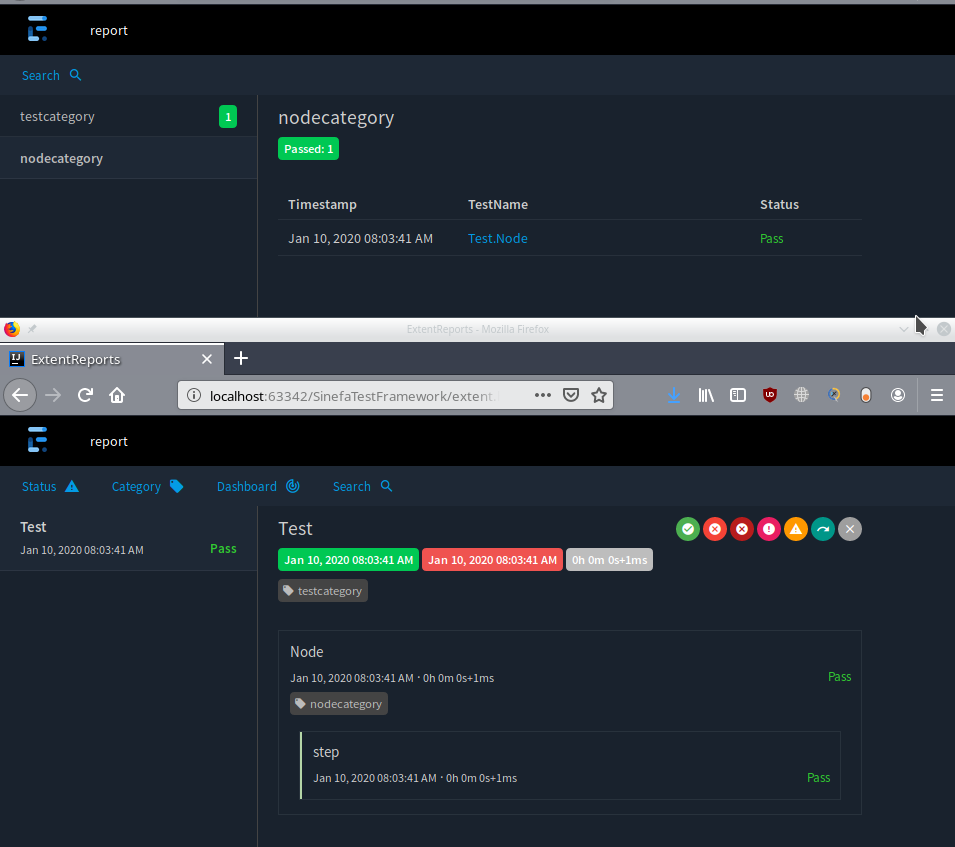Click the Save to Pocket icon
Image resolution: width=955 pixels, height=847 pixels.
click(x=571, y=395)
